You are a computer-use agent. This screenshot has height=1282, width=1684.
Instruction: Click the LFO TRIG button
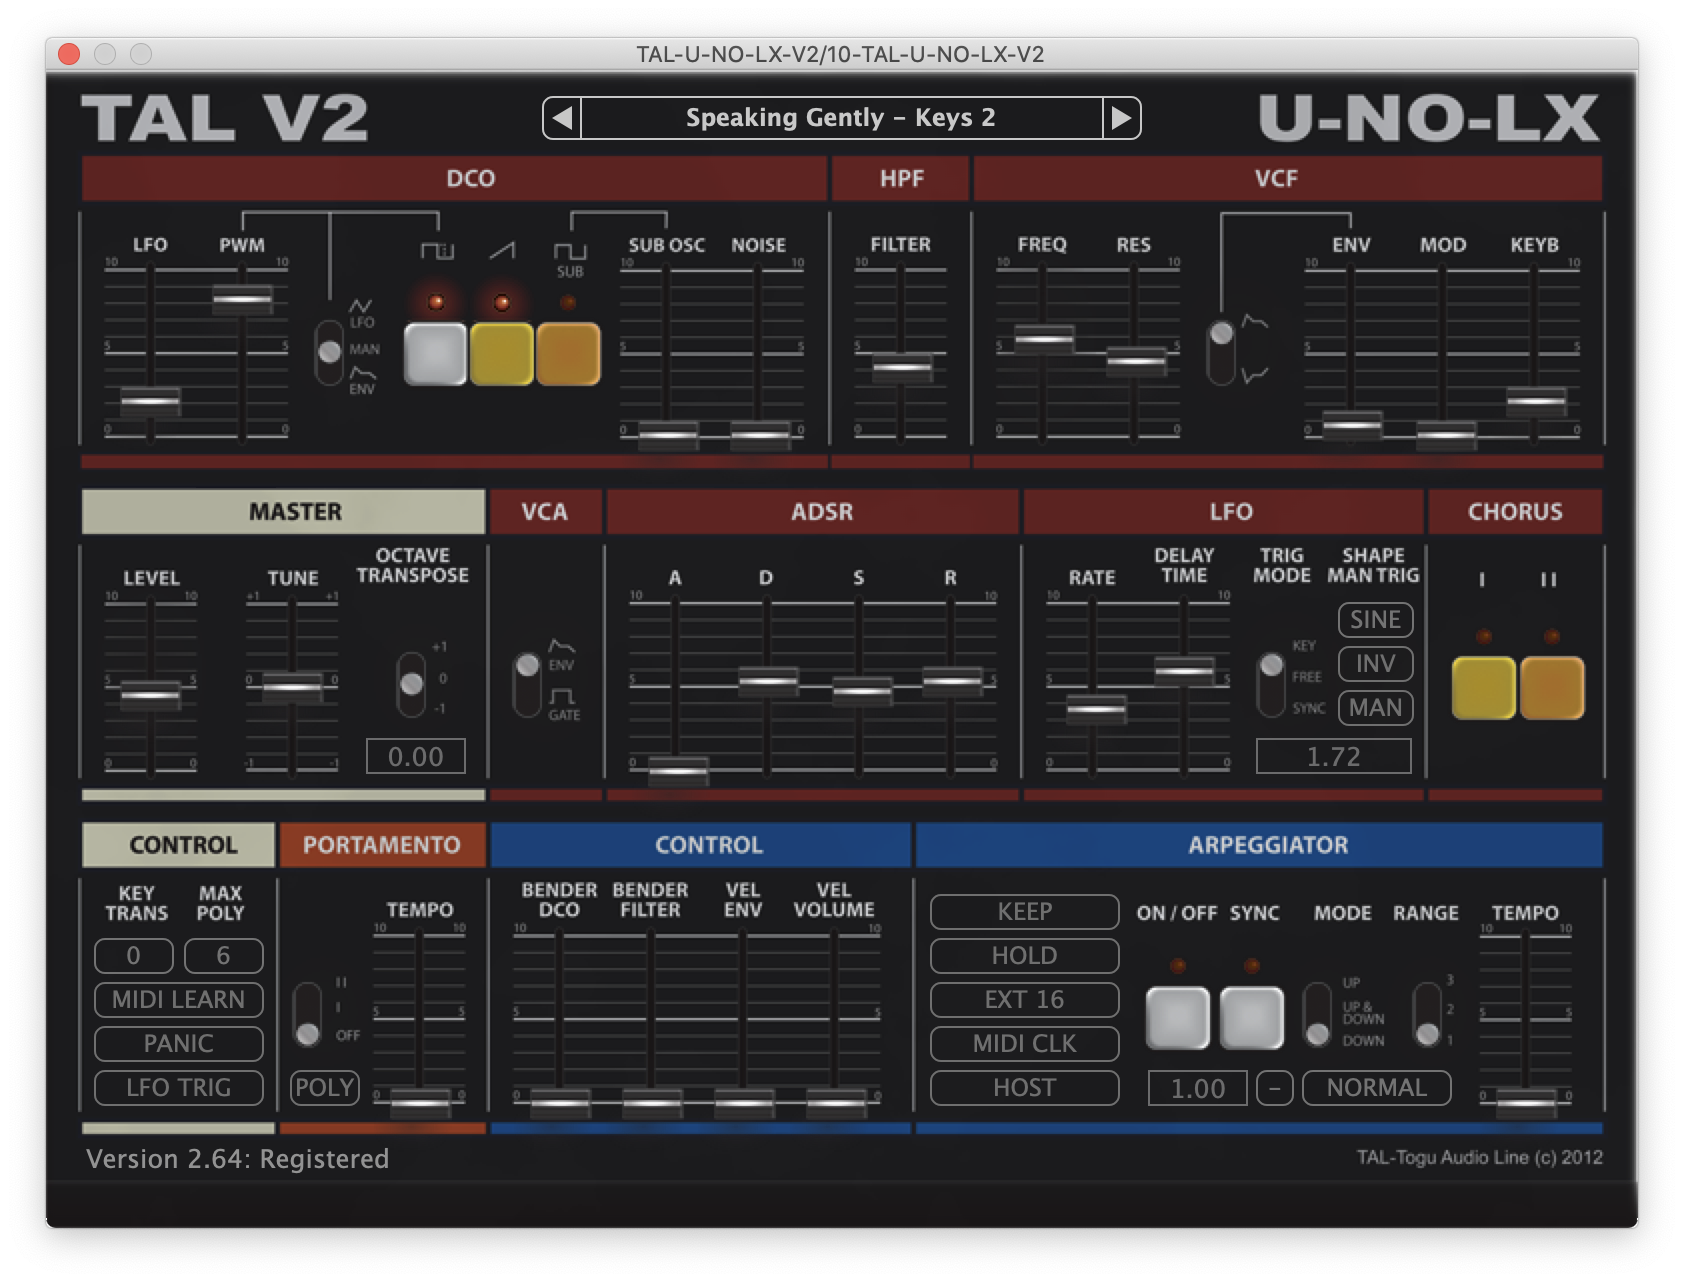178,1088
